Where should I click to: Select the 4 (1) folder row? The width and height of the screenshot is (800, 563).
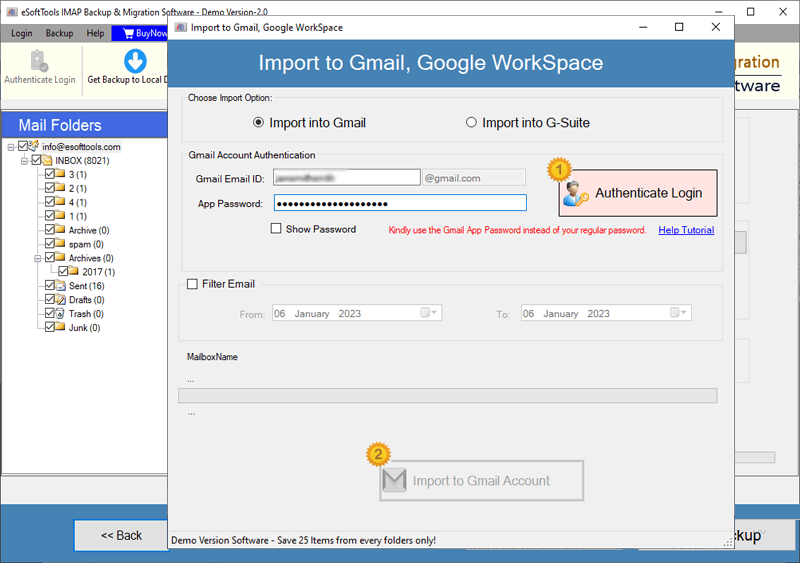click(x=78, y=202)
